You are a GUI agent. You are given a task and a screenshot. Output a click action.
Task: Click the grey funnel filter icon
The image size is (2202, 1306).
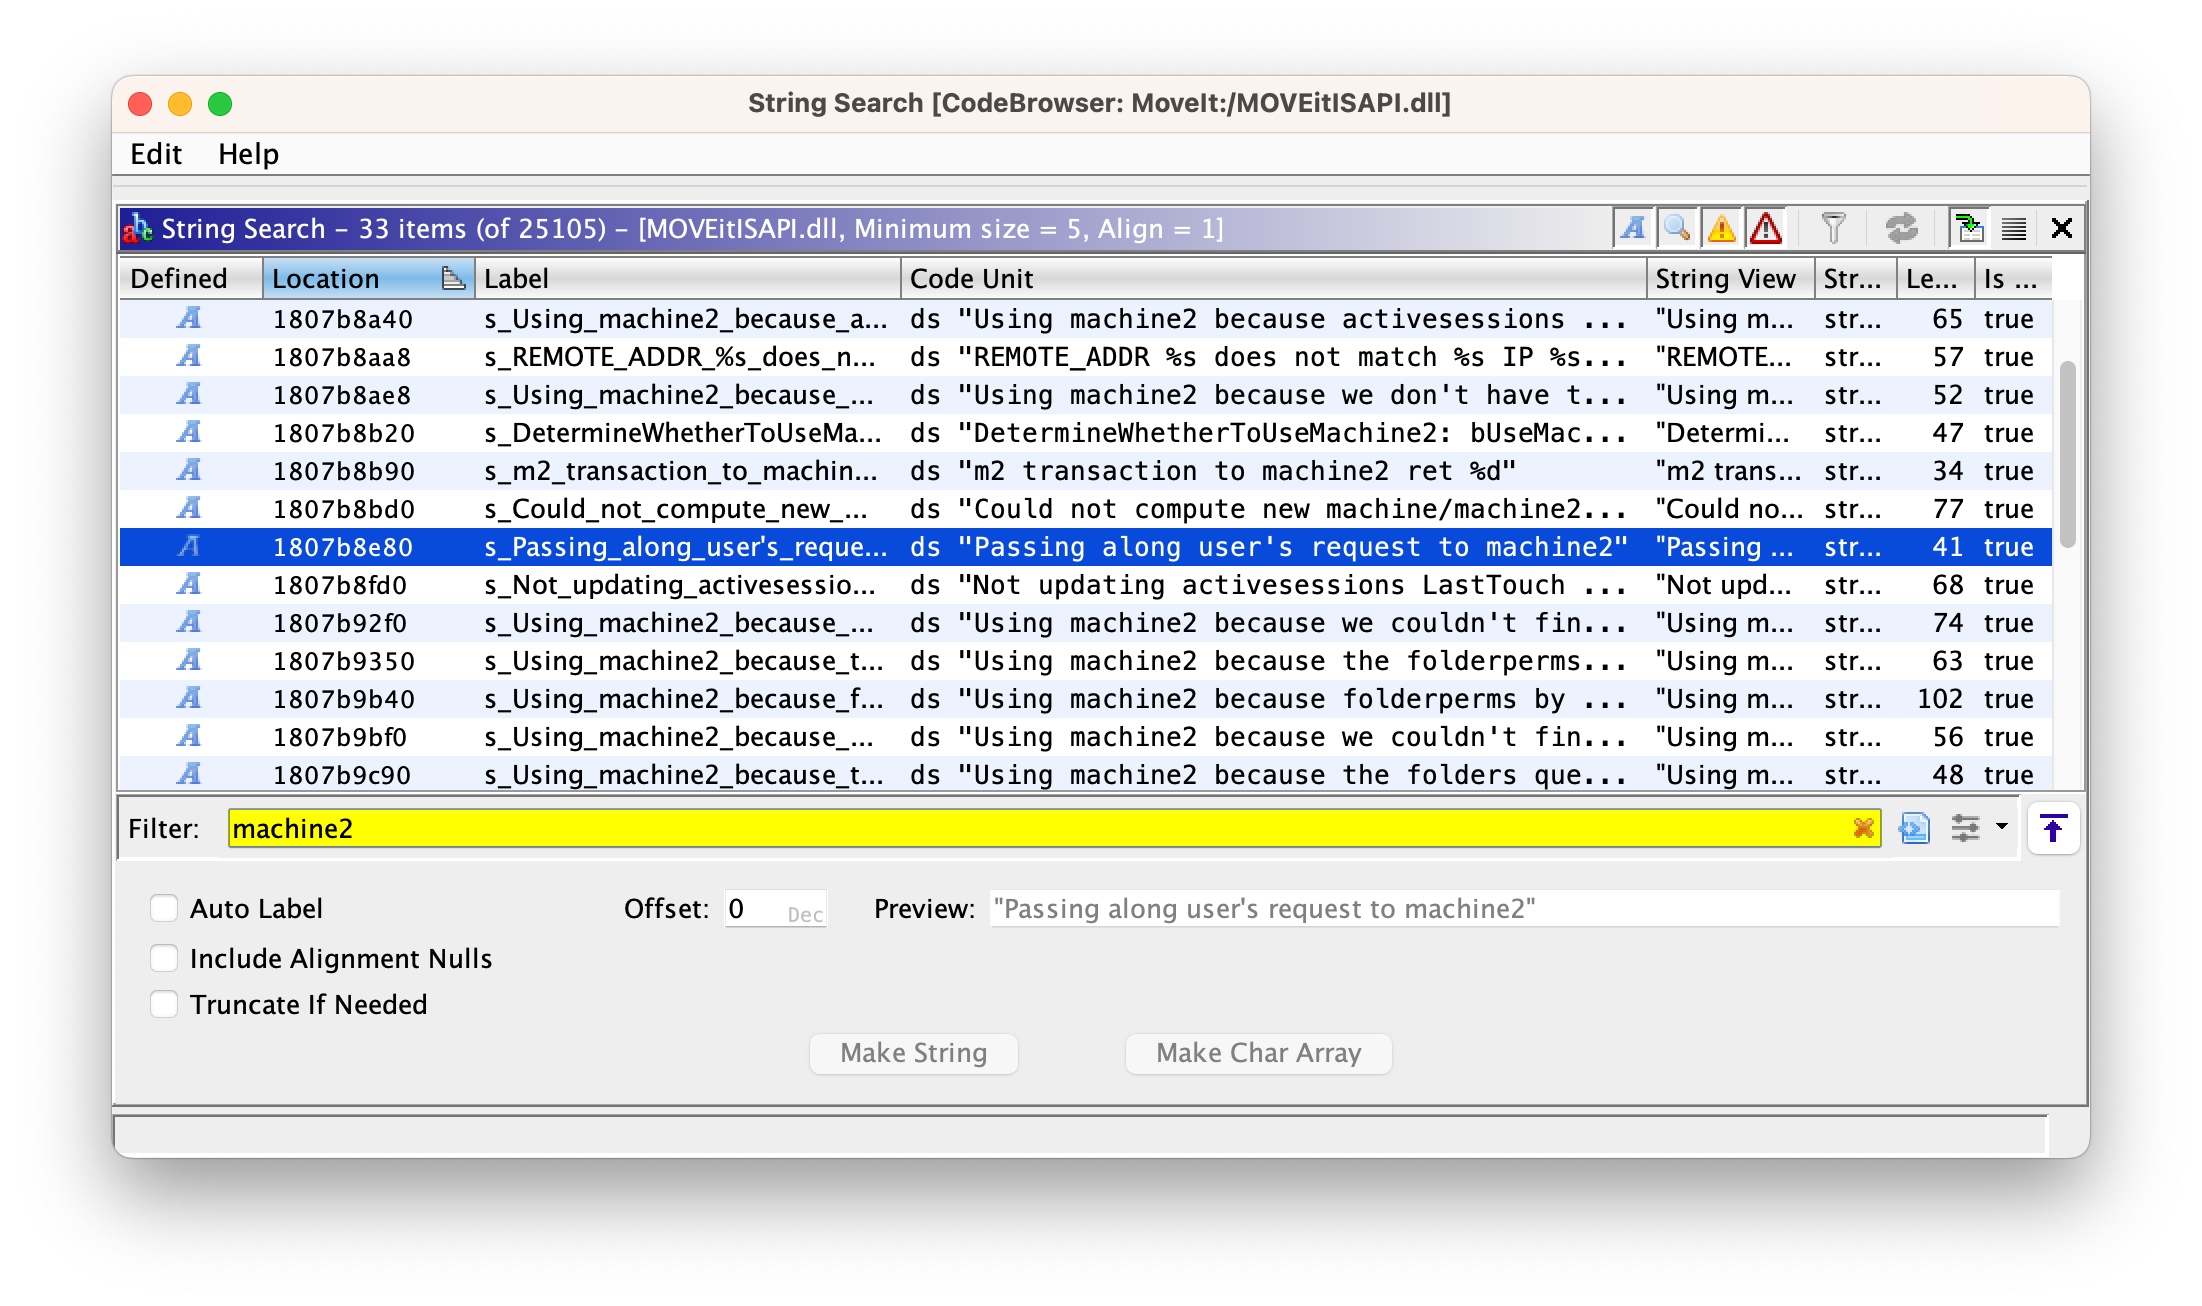1833,228
